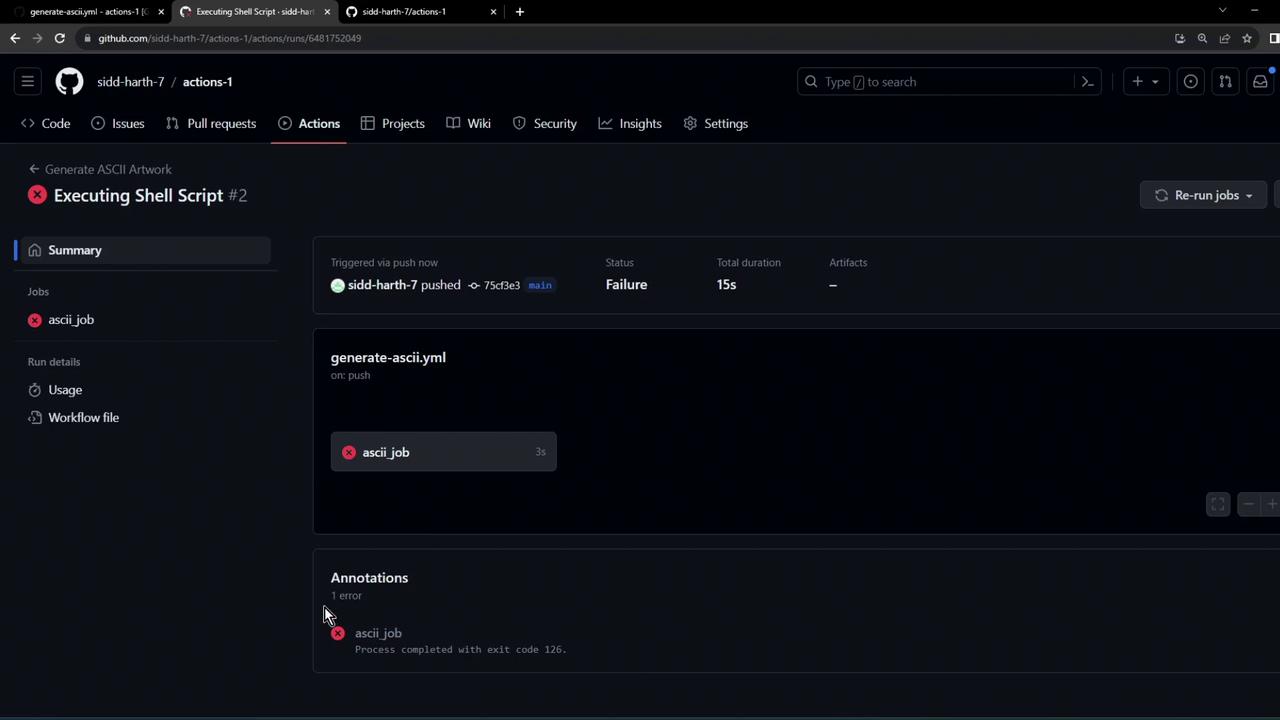Open the notifications inbox icon
Image resolution: width=1280 pixels, height=720 pixels.
[1260, 82]
